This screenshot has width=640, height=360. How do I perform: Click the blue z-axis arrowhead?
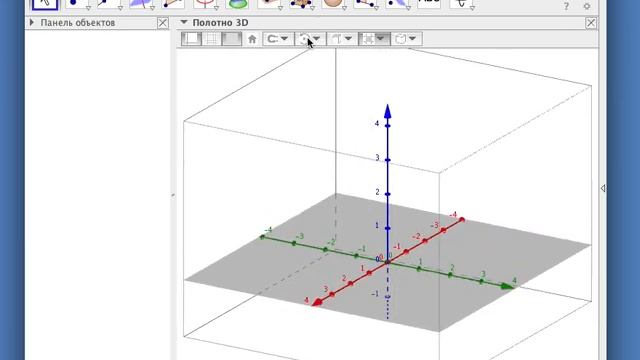point(388,111)
